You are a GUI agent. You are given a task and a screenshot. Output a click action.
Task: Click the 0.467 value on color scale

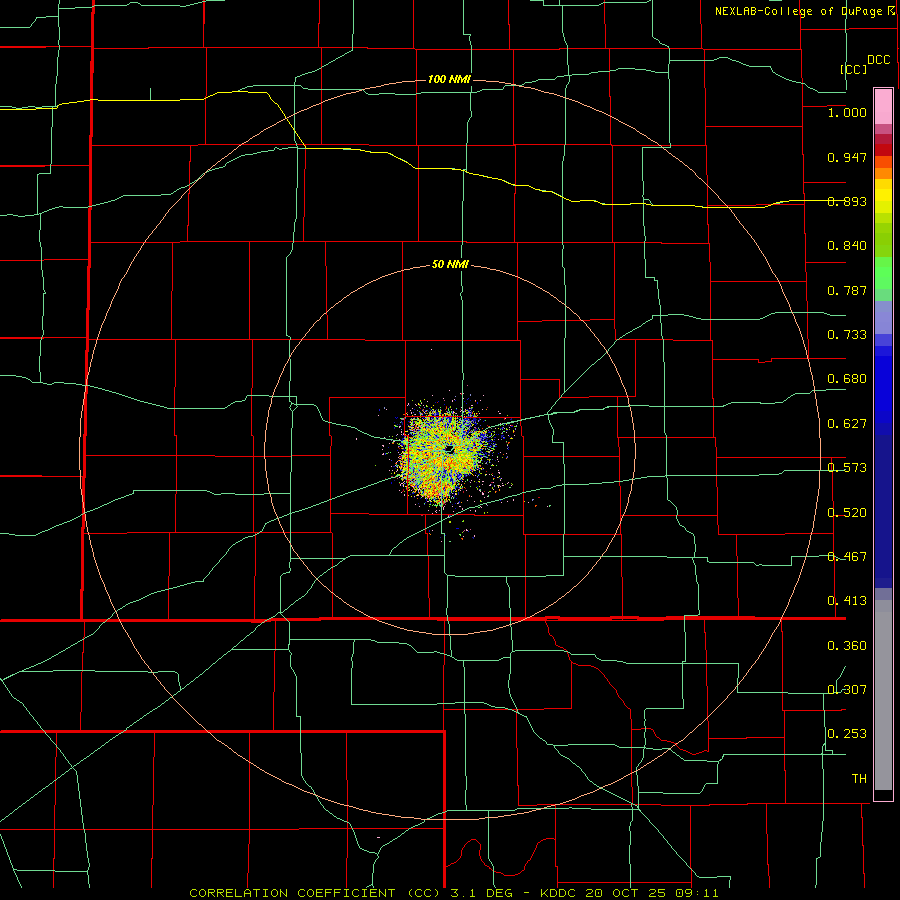point(847,557)
